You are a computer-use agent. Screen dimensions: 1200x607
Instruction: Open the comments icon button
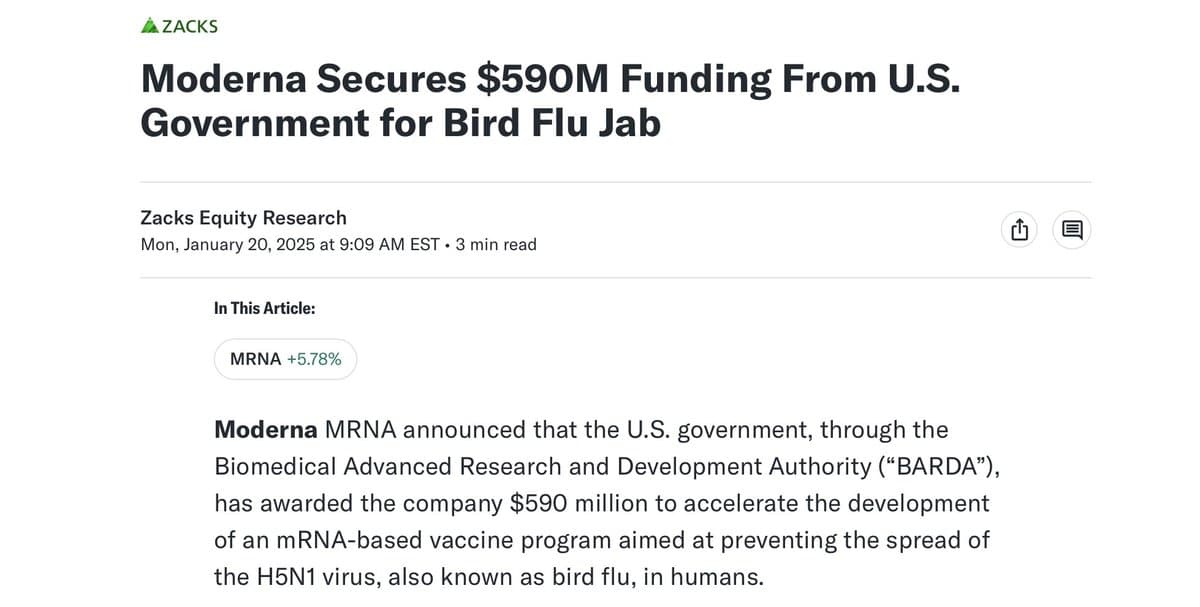pos(1072,230)
